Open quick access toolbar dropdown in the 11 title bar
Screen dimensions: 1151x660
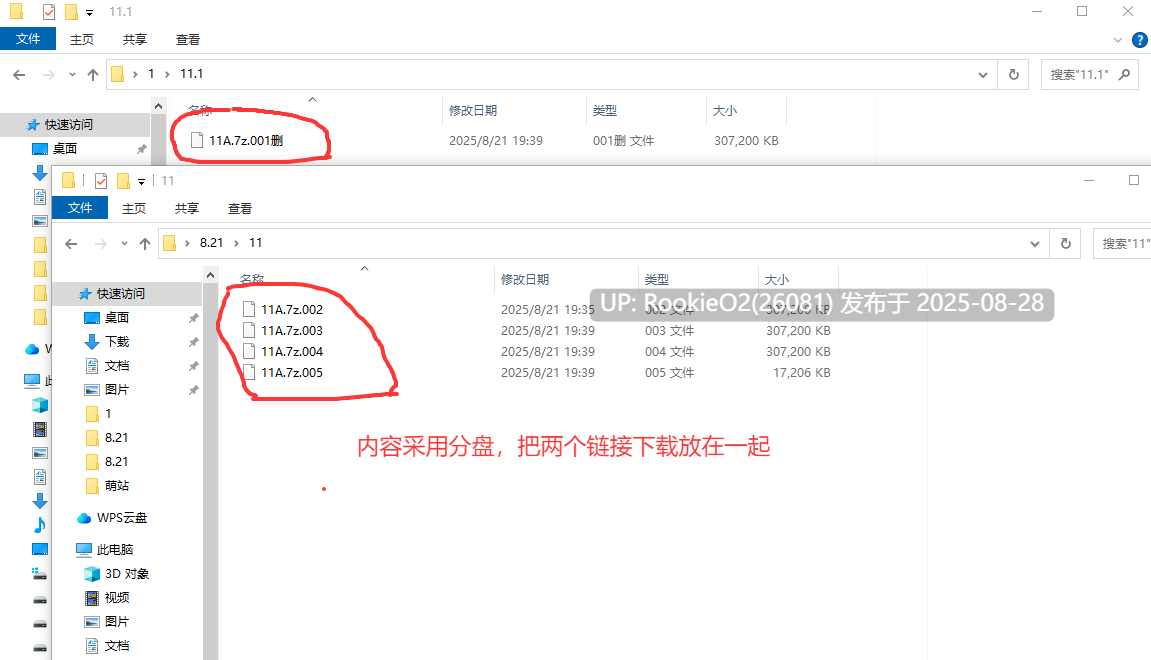click(142, 181)
